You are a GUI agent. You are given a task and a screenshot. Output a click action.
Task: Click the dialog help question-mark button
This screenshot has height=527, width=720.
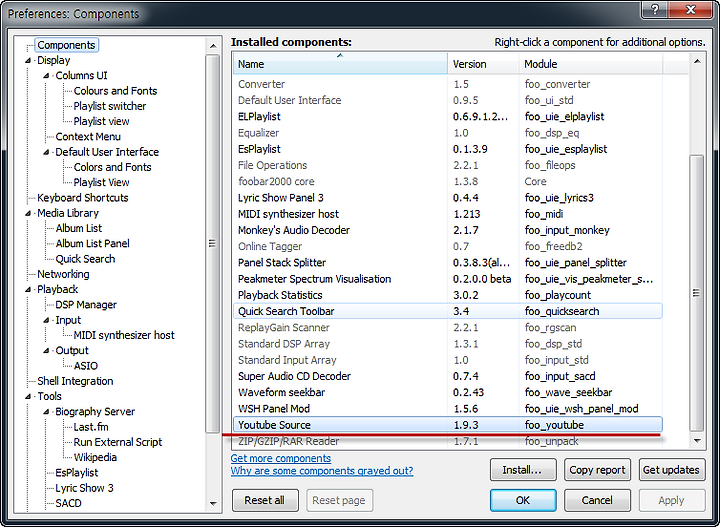click(655, 10)
